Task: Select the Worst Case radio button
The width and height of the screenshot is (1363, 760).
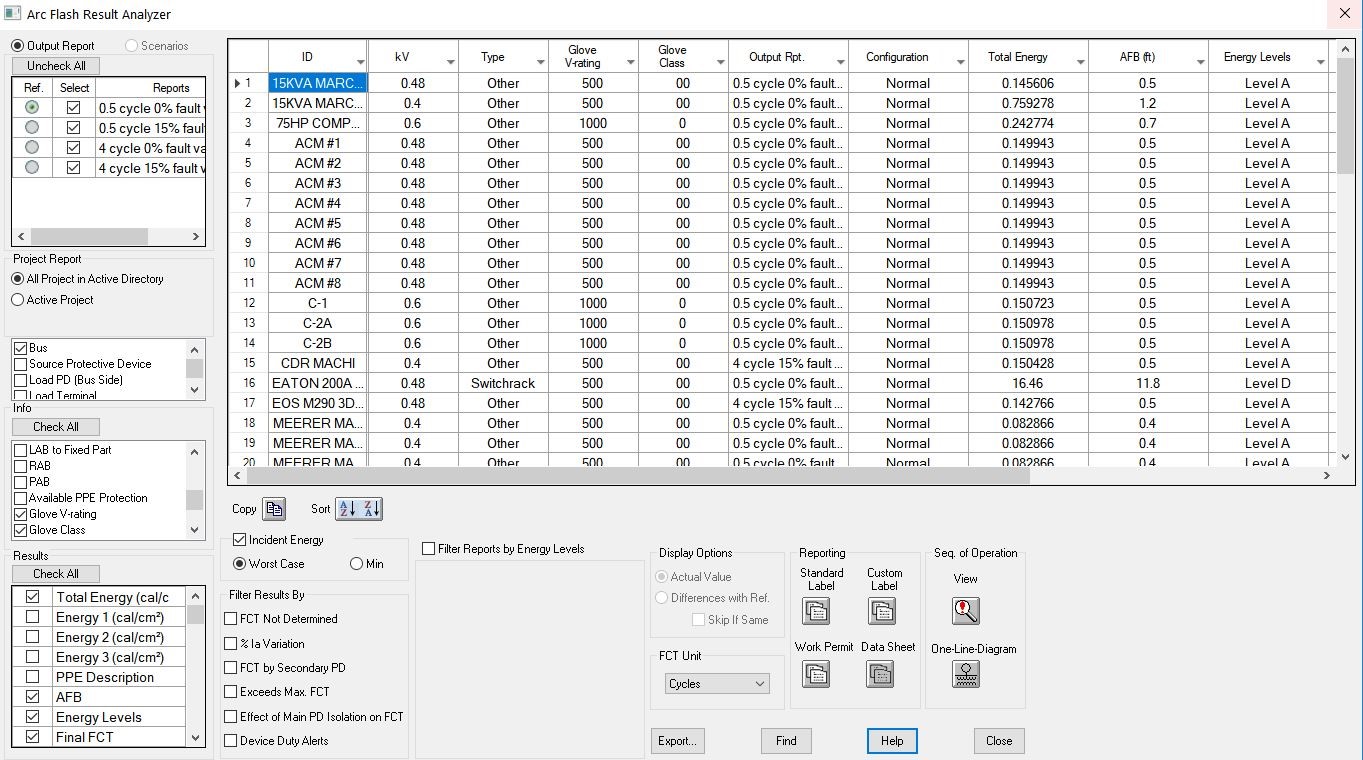Action: point(239,564)
